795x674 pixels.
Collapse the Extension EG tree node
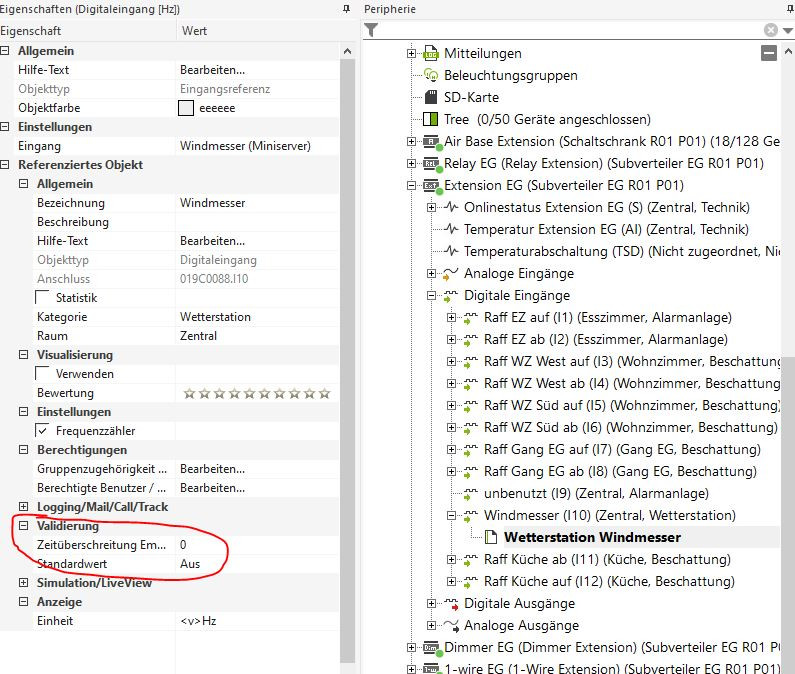point(411,185)
